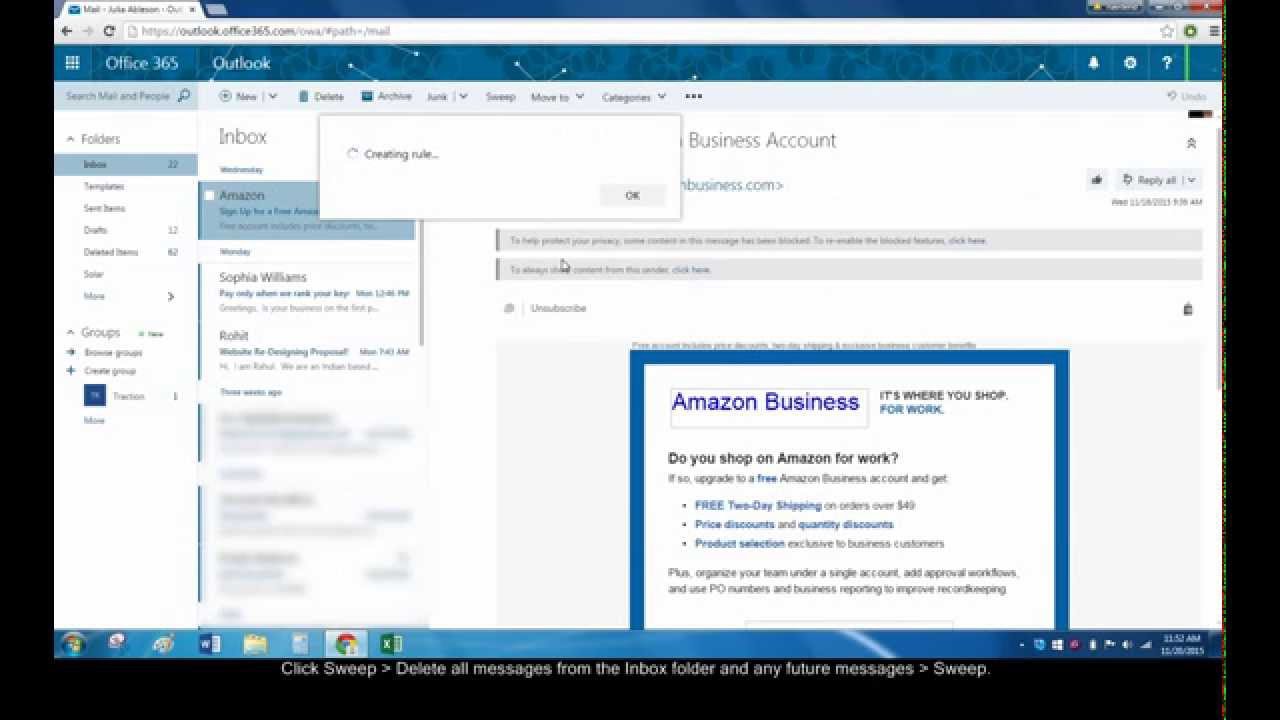Click the Delete trash icon in toolbar
The height and width of the screenshot is (720, 1280).
pyautogui.click(x=303, y=97)
